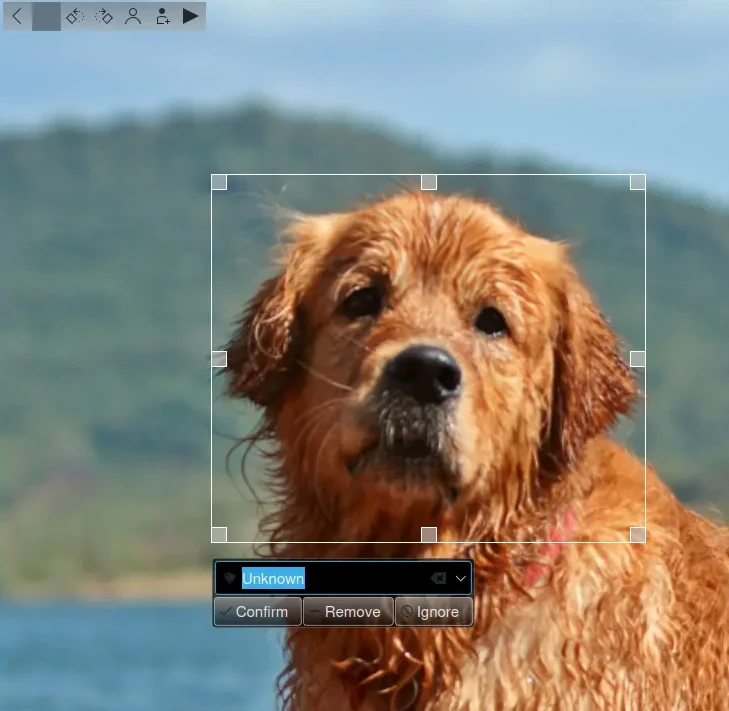Screen dimensions: 729x711
Task: Click top-left resize handle of face box
Action: [219, 182]
